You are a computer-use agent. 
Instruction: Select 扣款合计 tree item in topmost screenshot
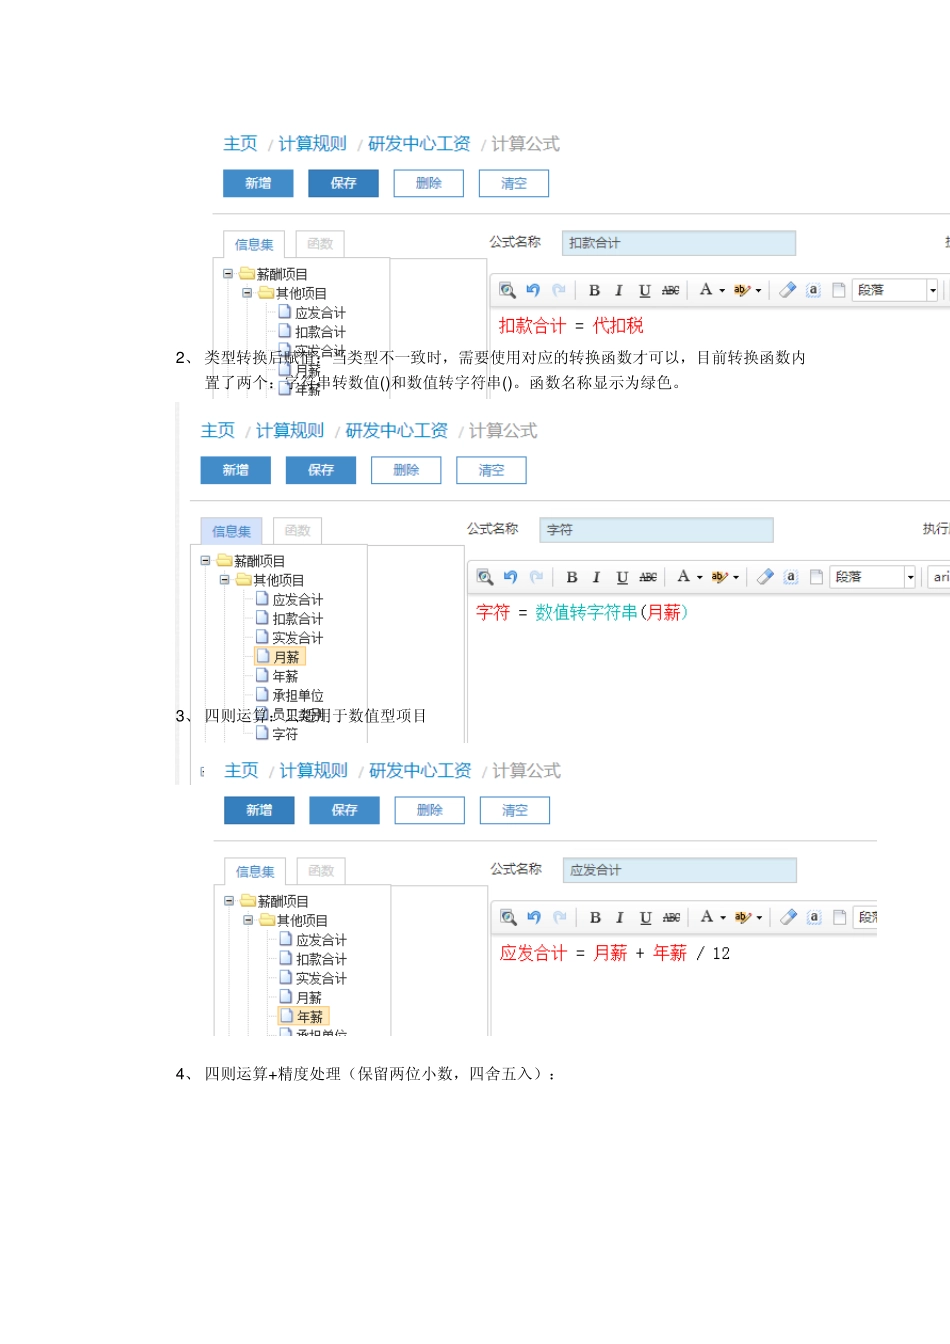[312, 332]
